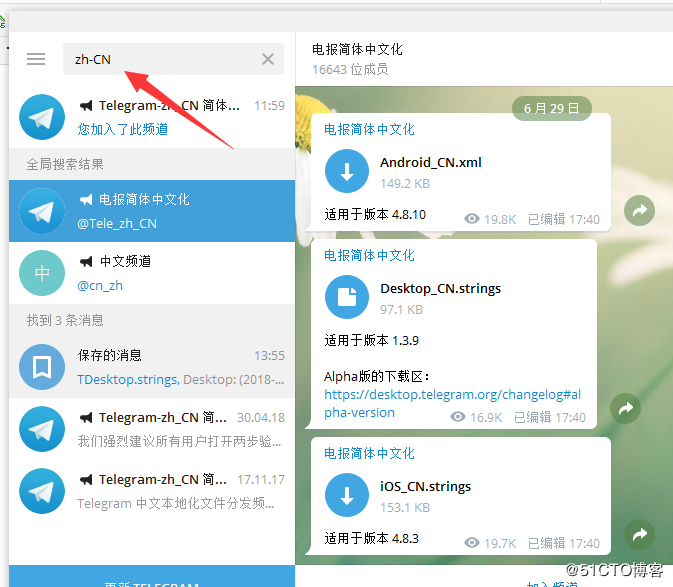Click the Android_CN.xml file name
This screenshot has height=587, width=673.
point(430,162)
